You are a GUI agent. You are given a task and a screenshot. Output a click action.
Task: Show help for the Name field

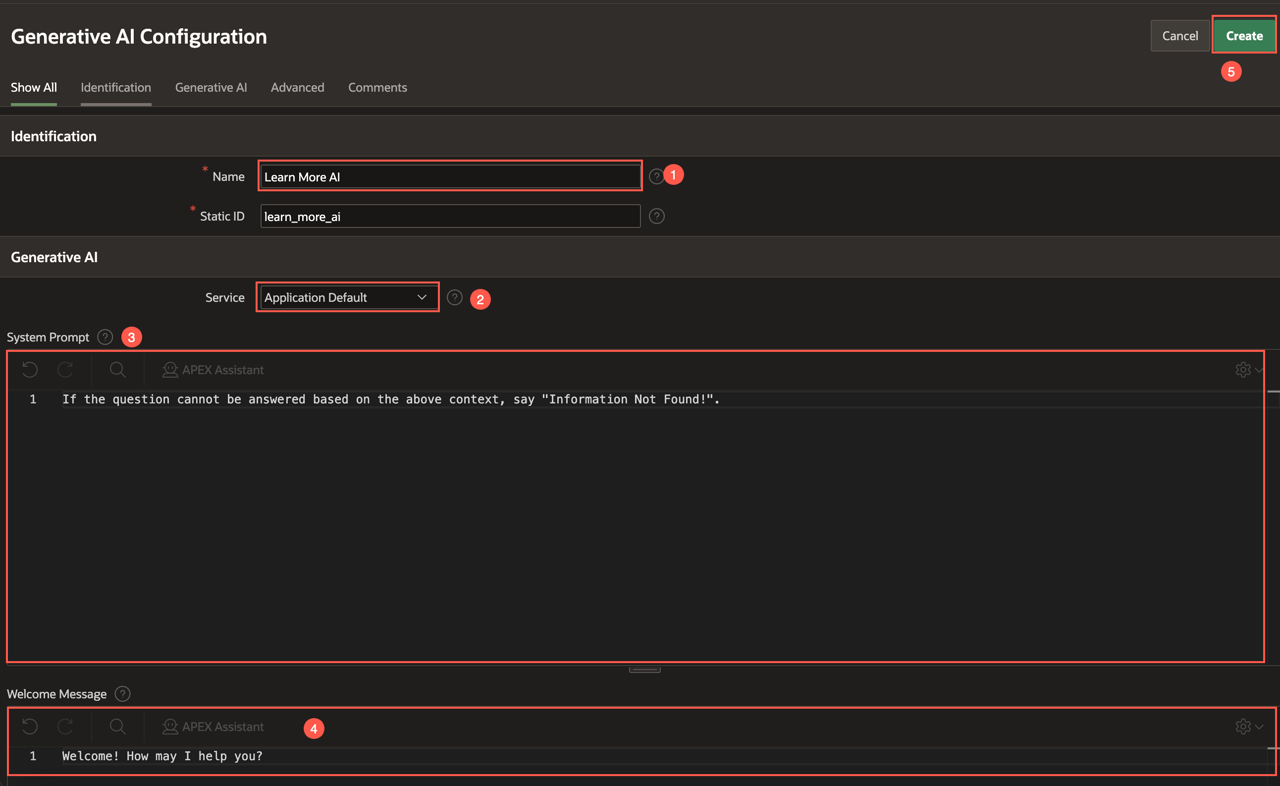[656, 176]
